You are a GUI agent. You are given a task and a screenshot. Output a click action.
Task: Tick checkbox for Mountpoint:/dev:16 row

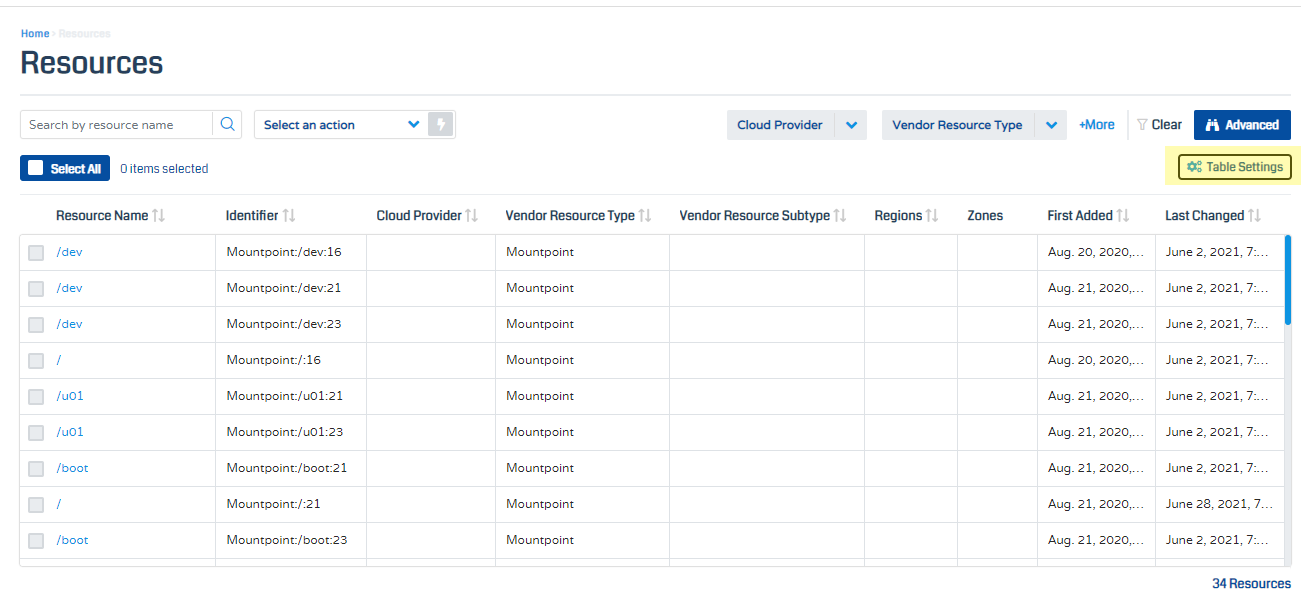tap(36, 253)
